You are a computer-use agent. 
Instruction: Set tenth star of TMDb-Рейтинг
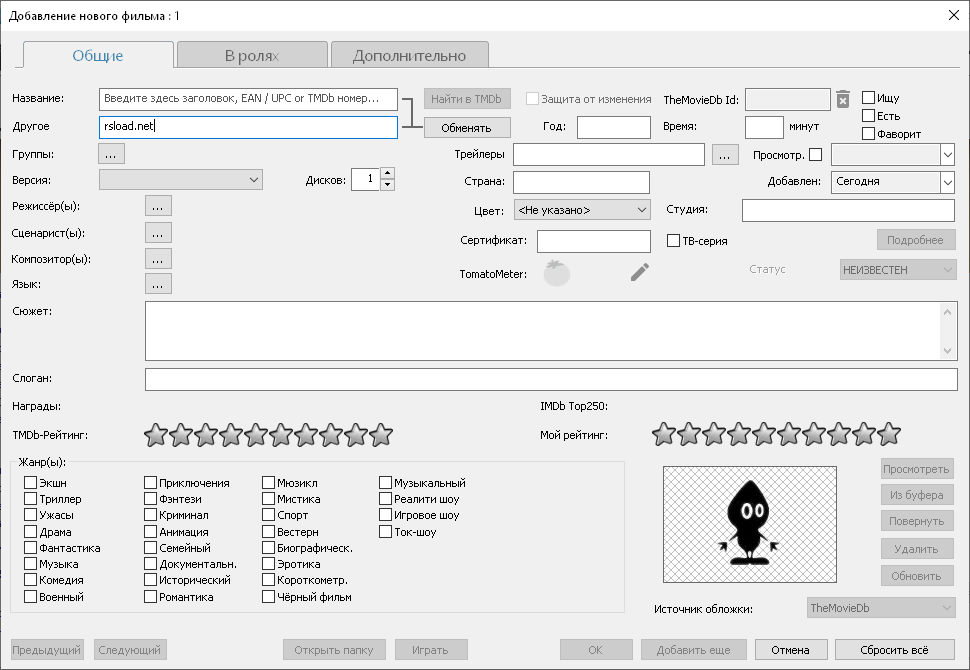[381, 435]
